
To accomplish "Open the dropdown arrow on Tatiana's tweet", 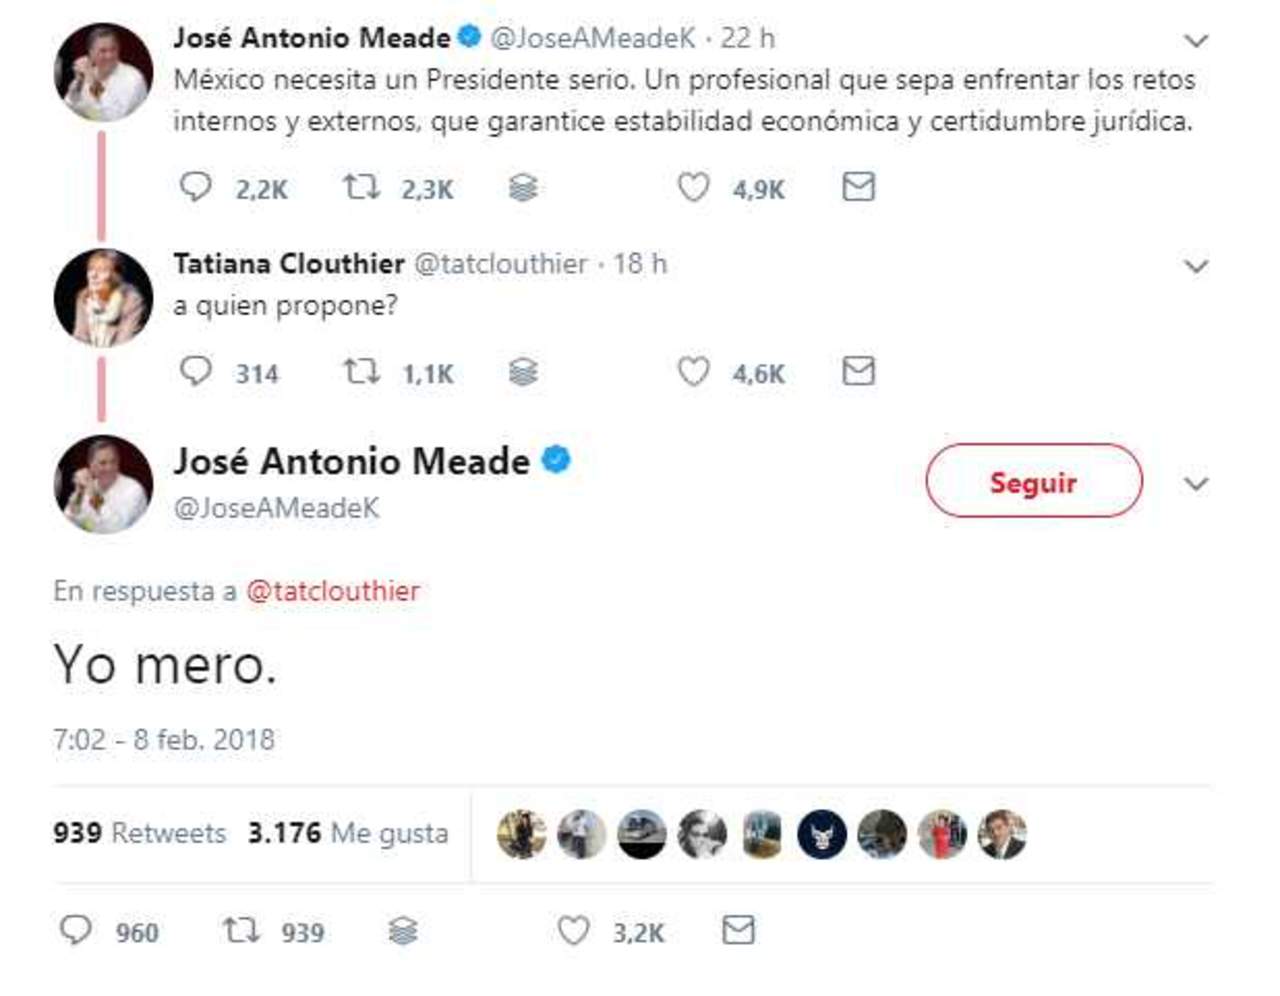I will pyautogui.click(x=1196, y=266).
